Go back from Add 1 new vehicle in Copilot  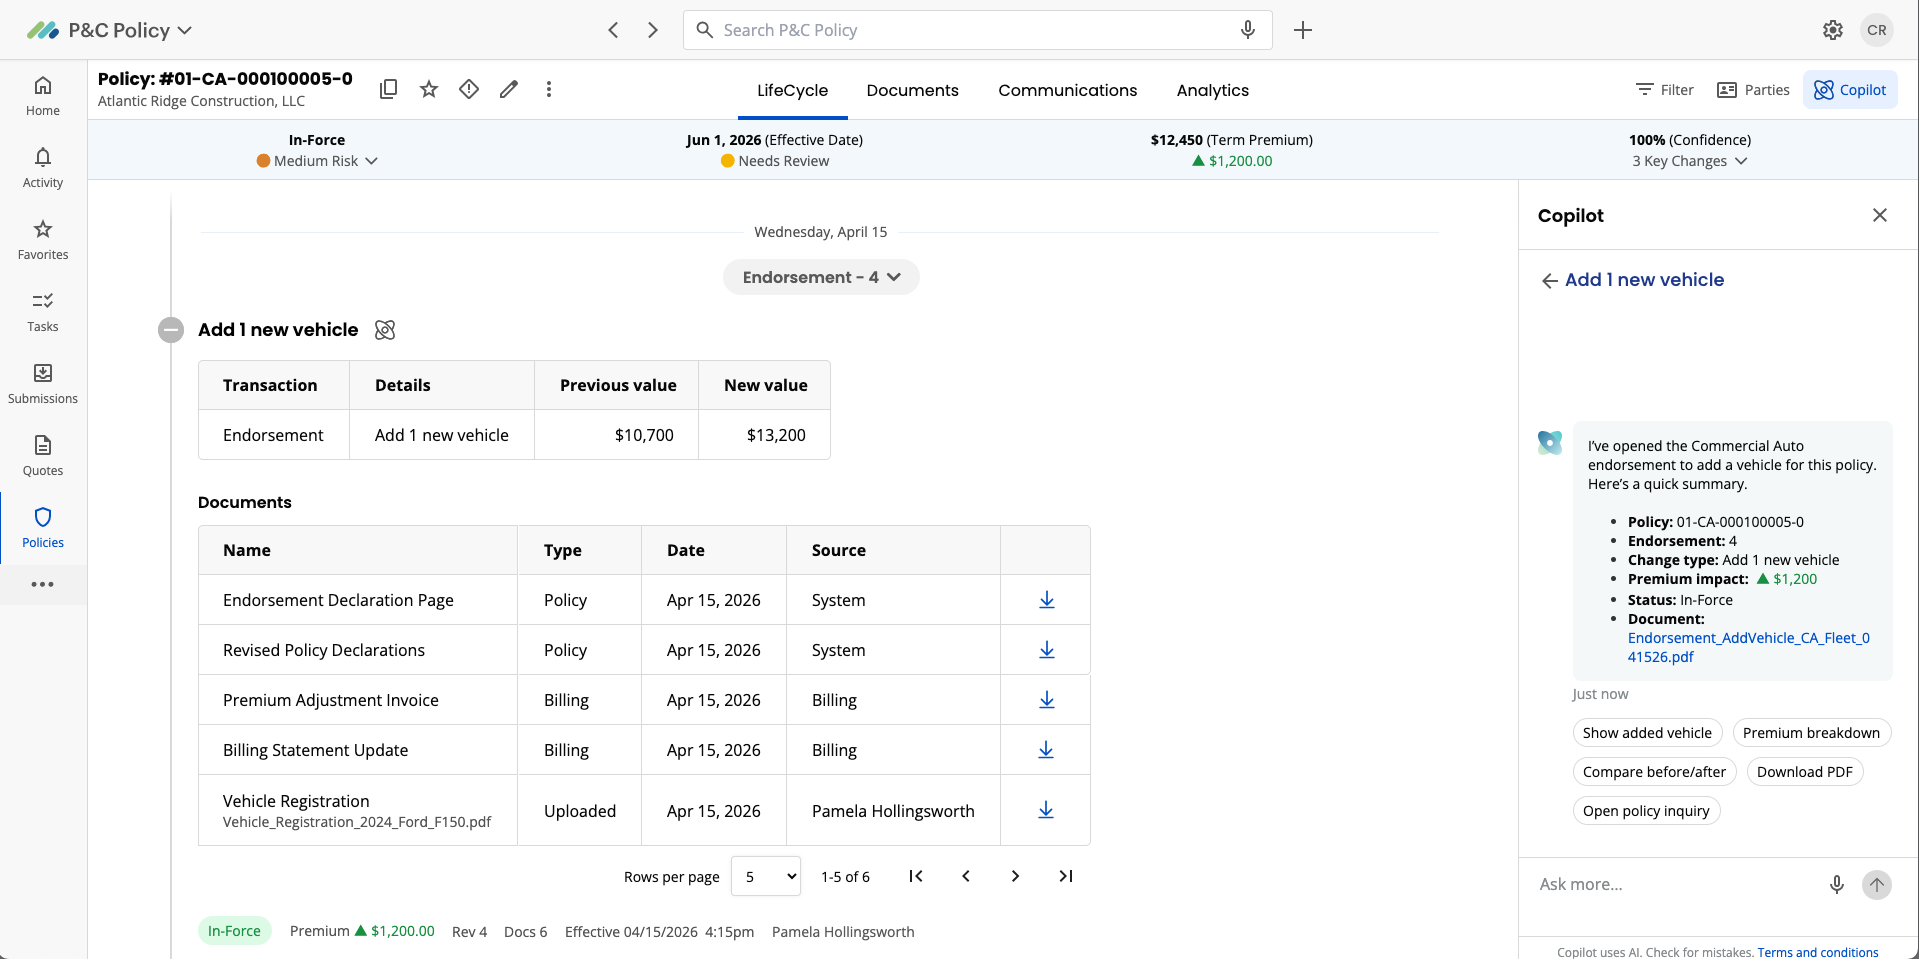tap(1550, 281)
